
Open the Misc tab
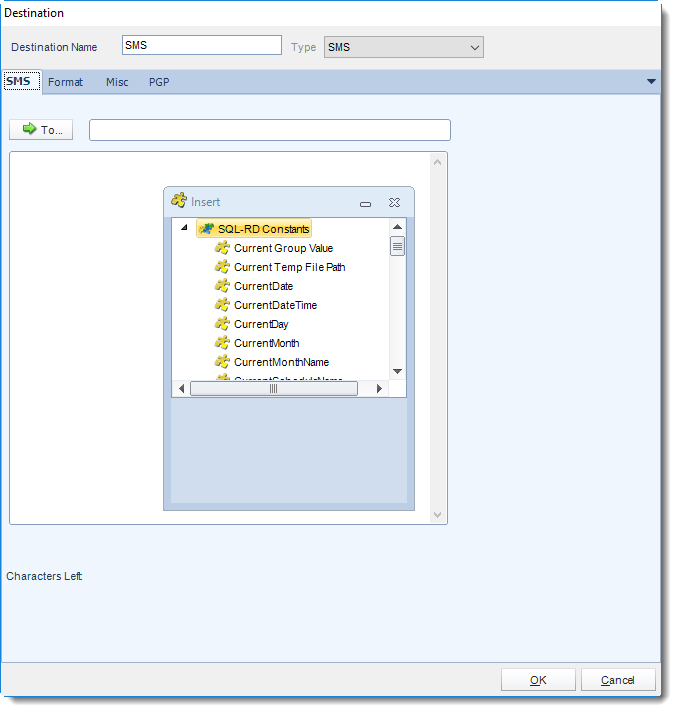(x=117, y=82)
